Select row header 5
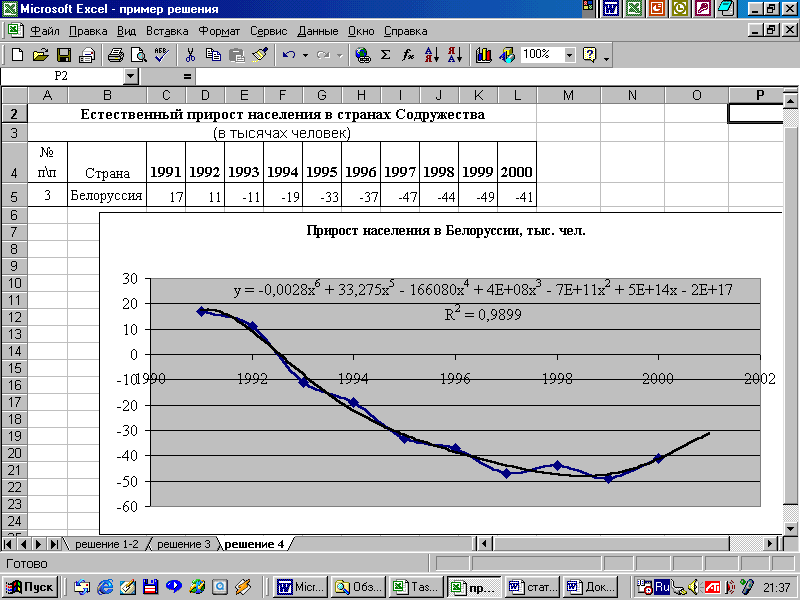Screen dimensions: 800x600 click(x=14, y=196)
